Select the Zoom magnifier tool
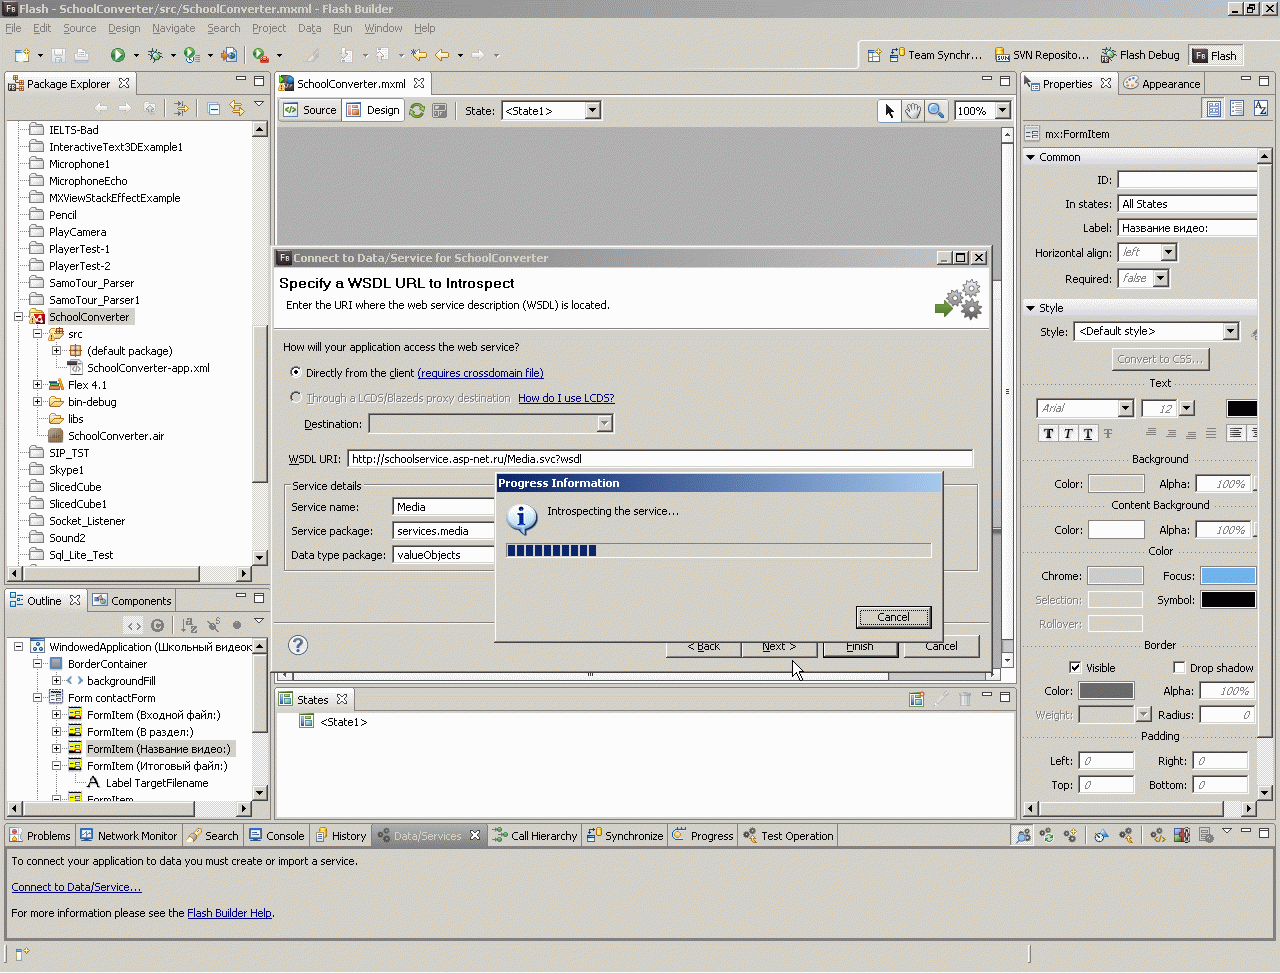Viewport: 1280px width, 974px height. point(936,111)
